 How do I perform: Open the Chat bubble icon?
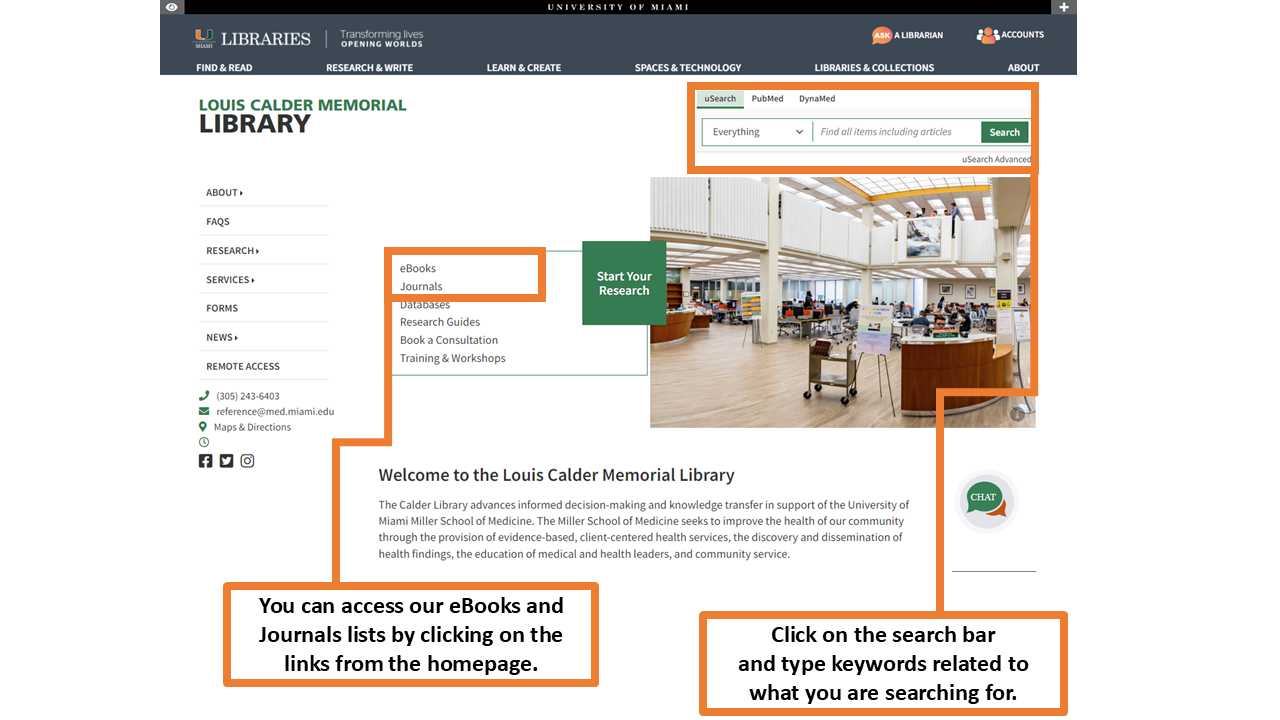(985, 500)
